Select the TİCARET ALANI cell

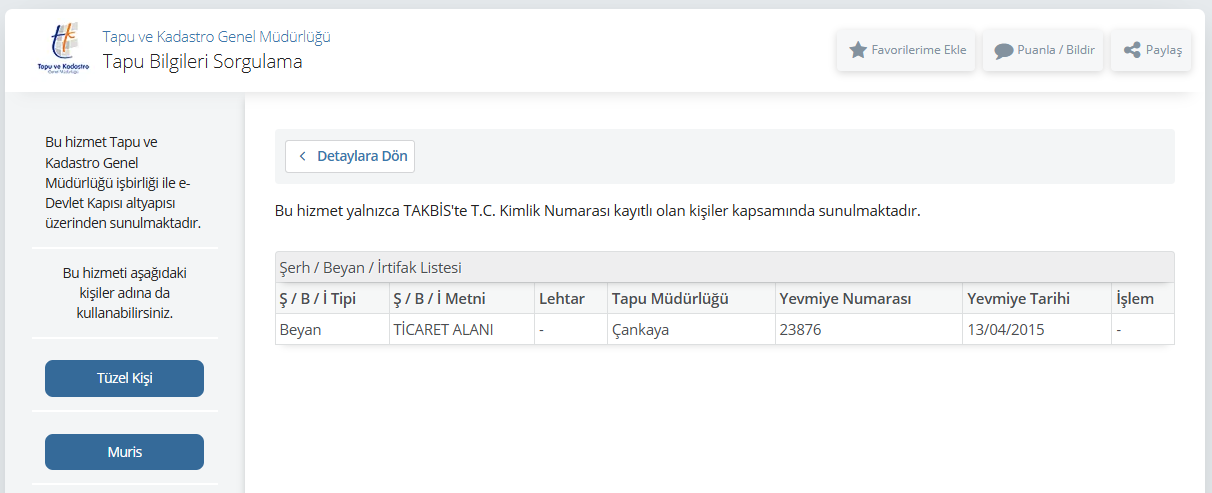click(x=443, y=330)
